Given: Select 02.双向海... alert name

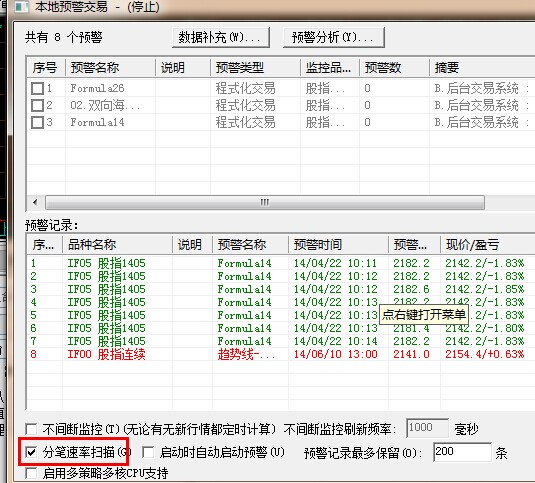Looking at the screenshot, I should pyautogui.click(x=105, y=105).
